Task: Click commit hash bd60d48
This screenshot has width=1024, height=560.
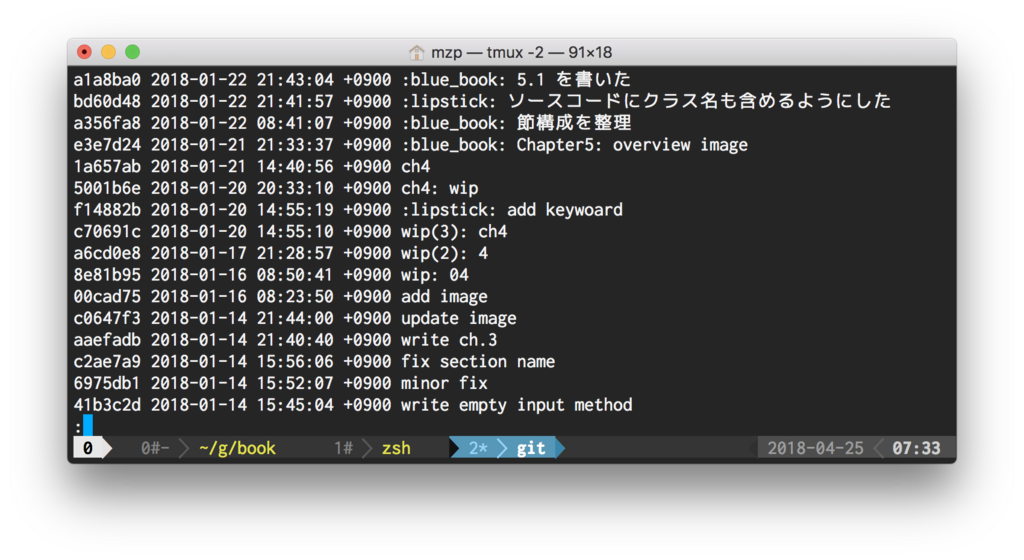Action: click(107, 101)
